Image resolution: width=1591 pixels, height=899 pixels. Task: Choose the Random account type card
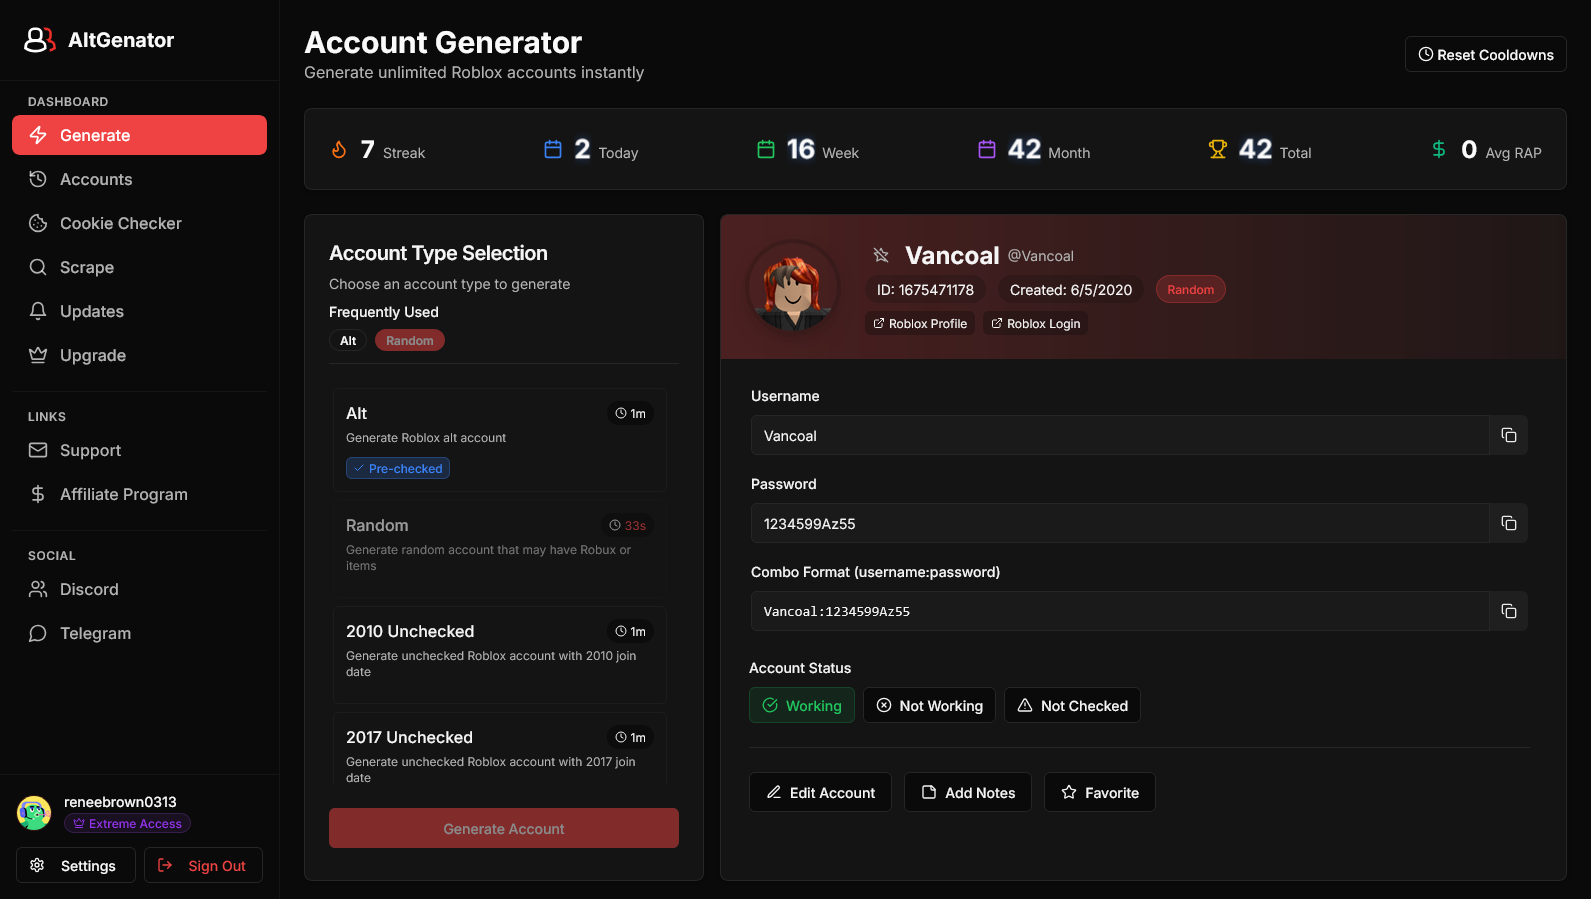tap(500, 548)
